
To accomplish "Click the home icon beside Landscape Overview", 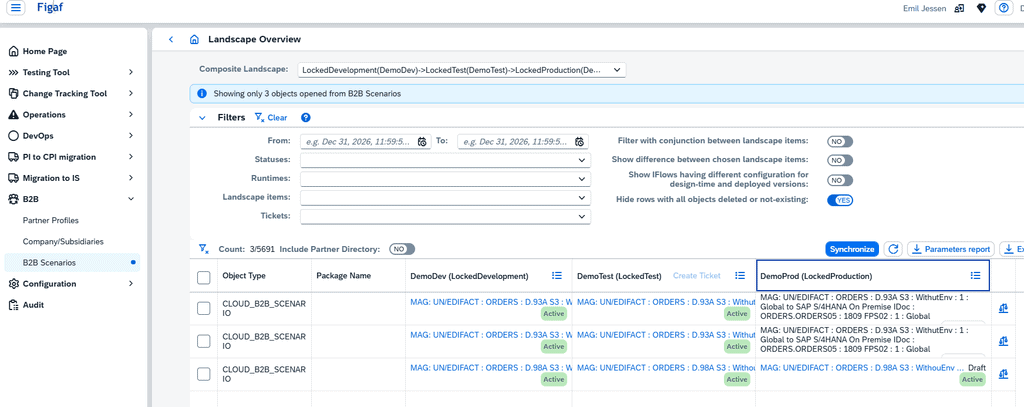I will pyautogui.click(x=194, y=39).
